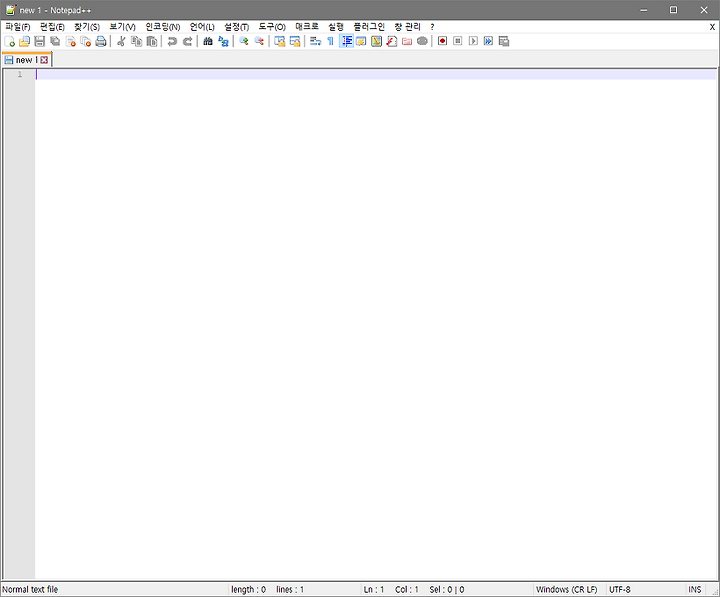Click the length : 0 status text
This screenshot has height=597, width=720.
click(248, 589)
